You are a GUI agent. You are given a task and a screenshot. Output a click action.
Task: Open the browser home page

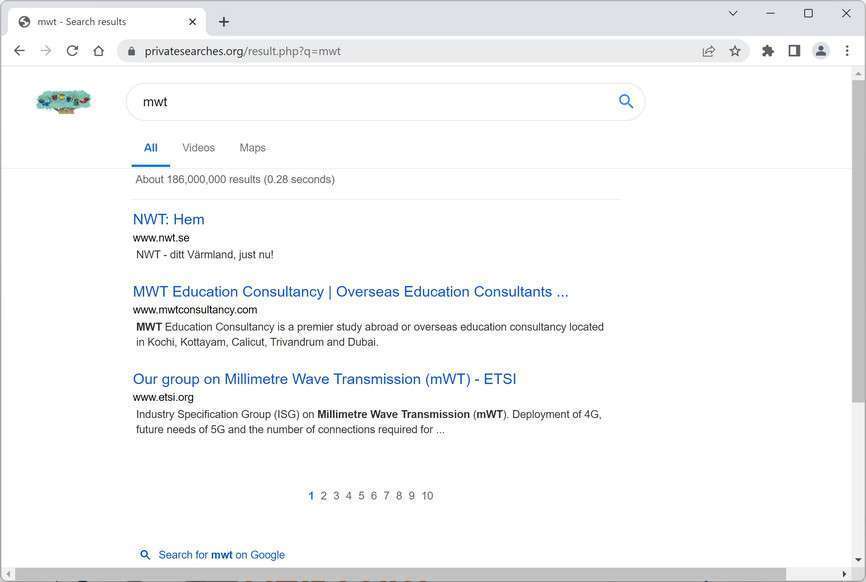point(98,51)
